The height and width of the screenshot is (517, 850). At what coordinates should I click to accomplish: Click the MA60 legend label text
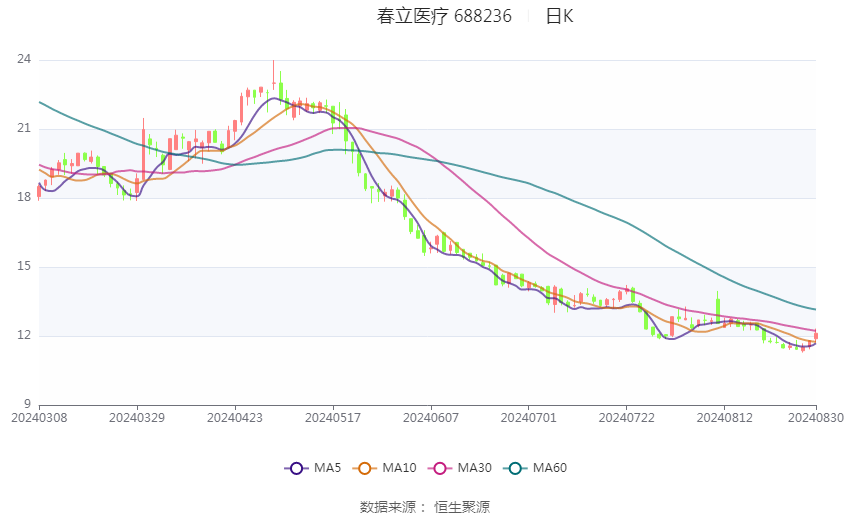550,468
